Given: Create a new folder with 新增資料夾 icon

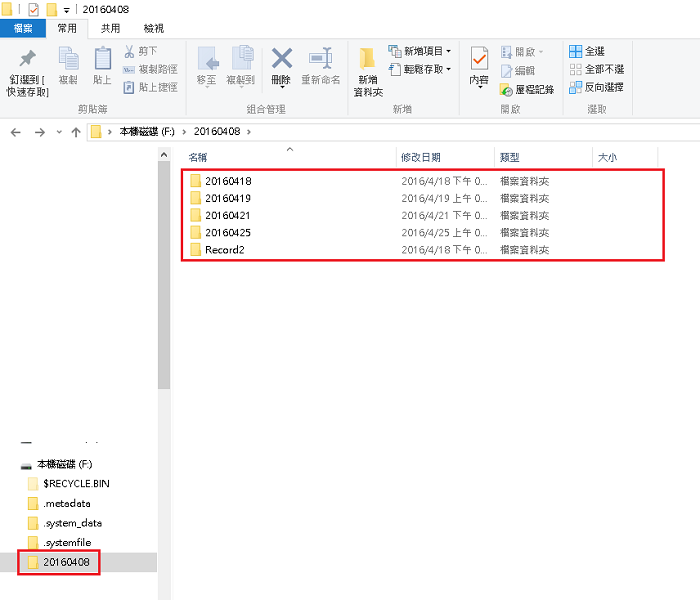Looking at the screenshot, I should click(x=368, y=60).
